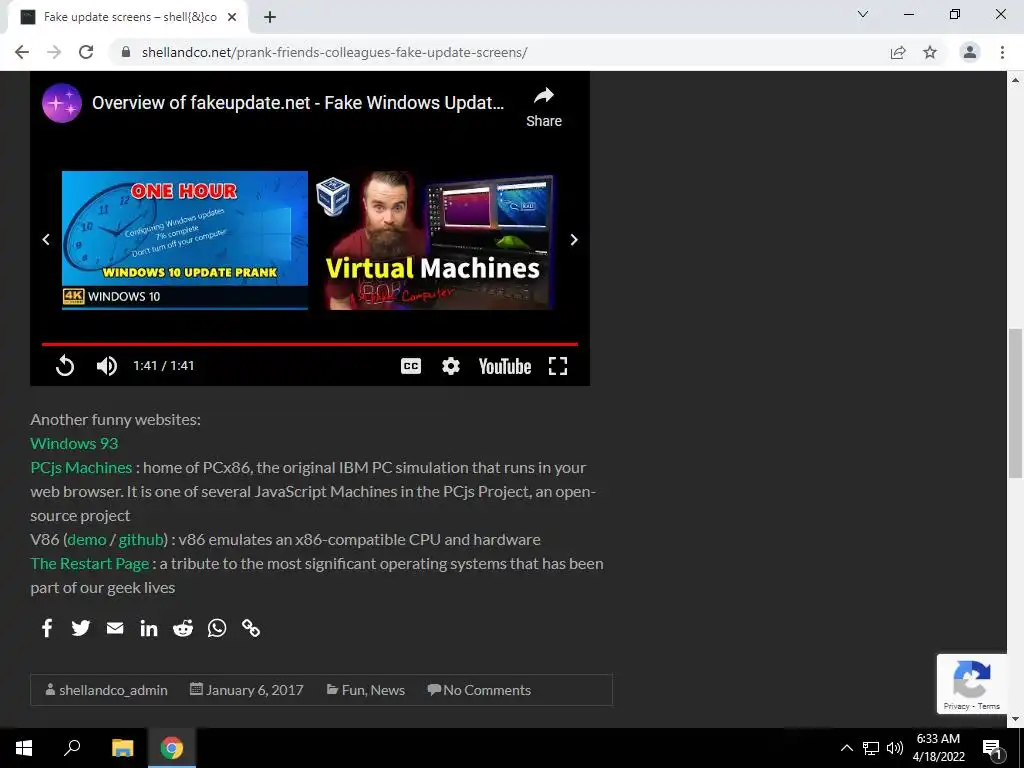
Task: Go forward in browser
Action: pos(54,52)
